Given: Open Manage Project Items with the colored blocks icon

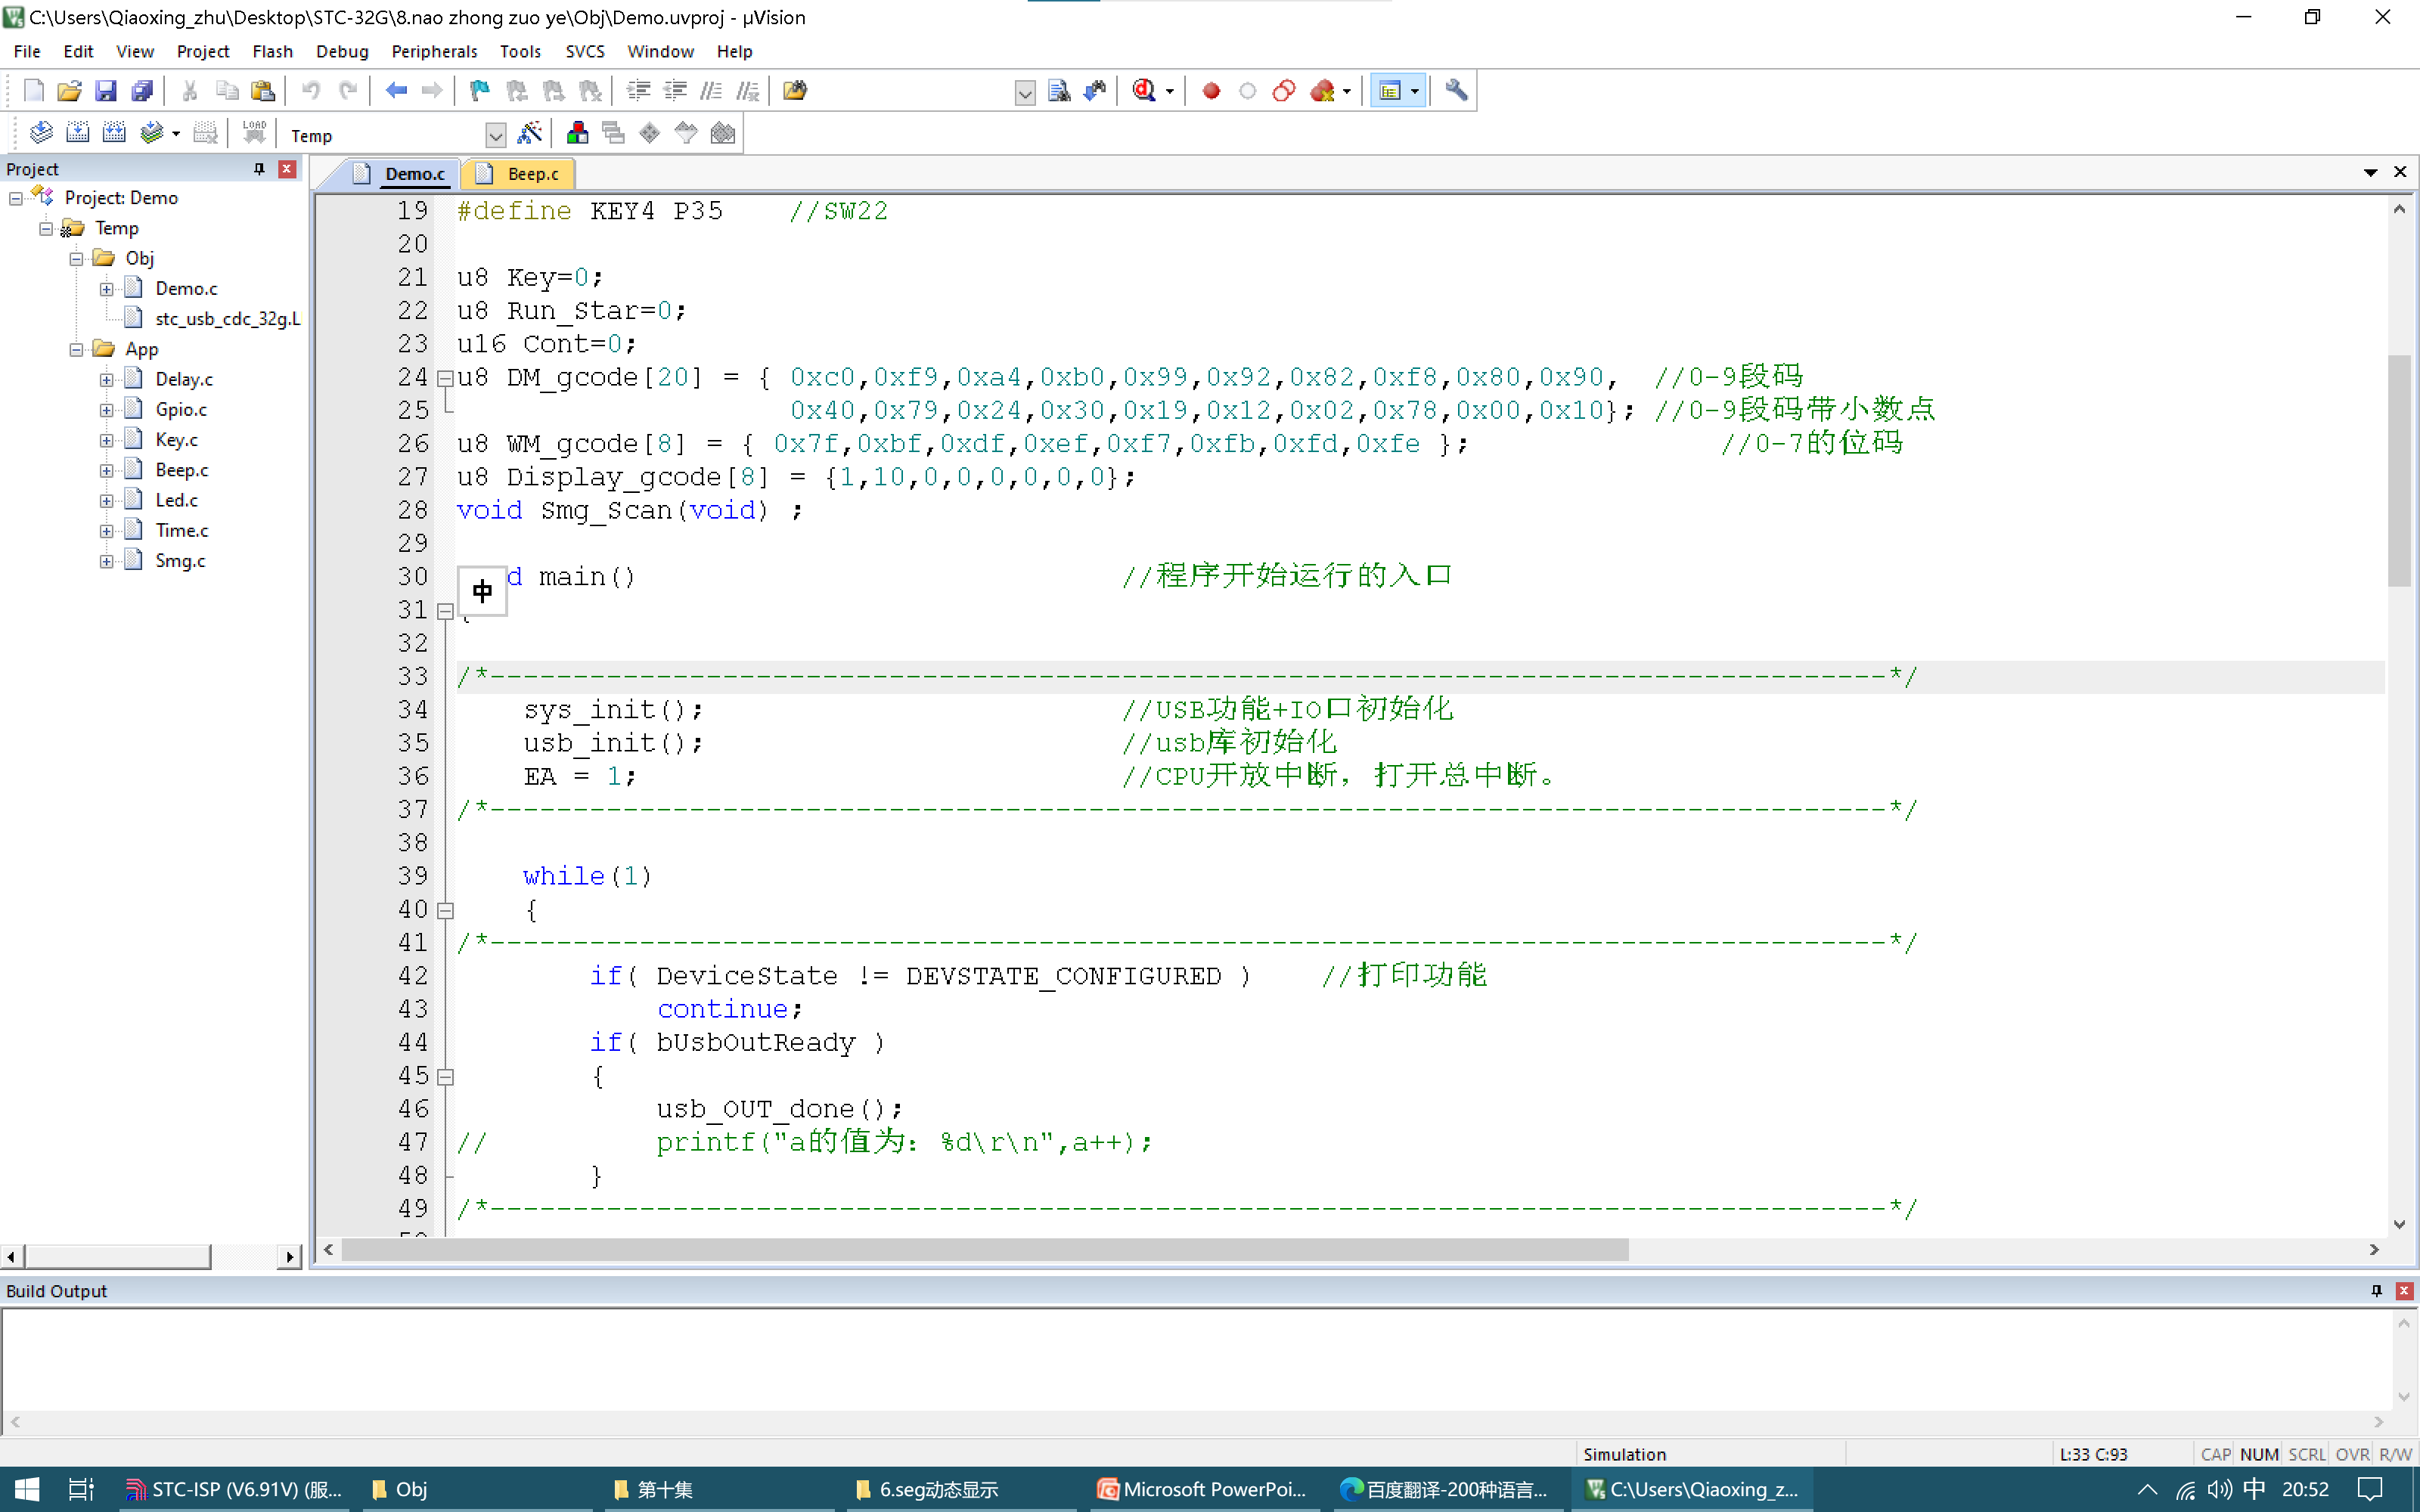Looking at the screenshot, I should click(577, 133).
